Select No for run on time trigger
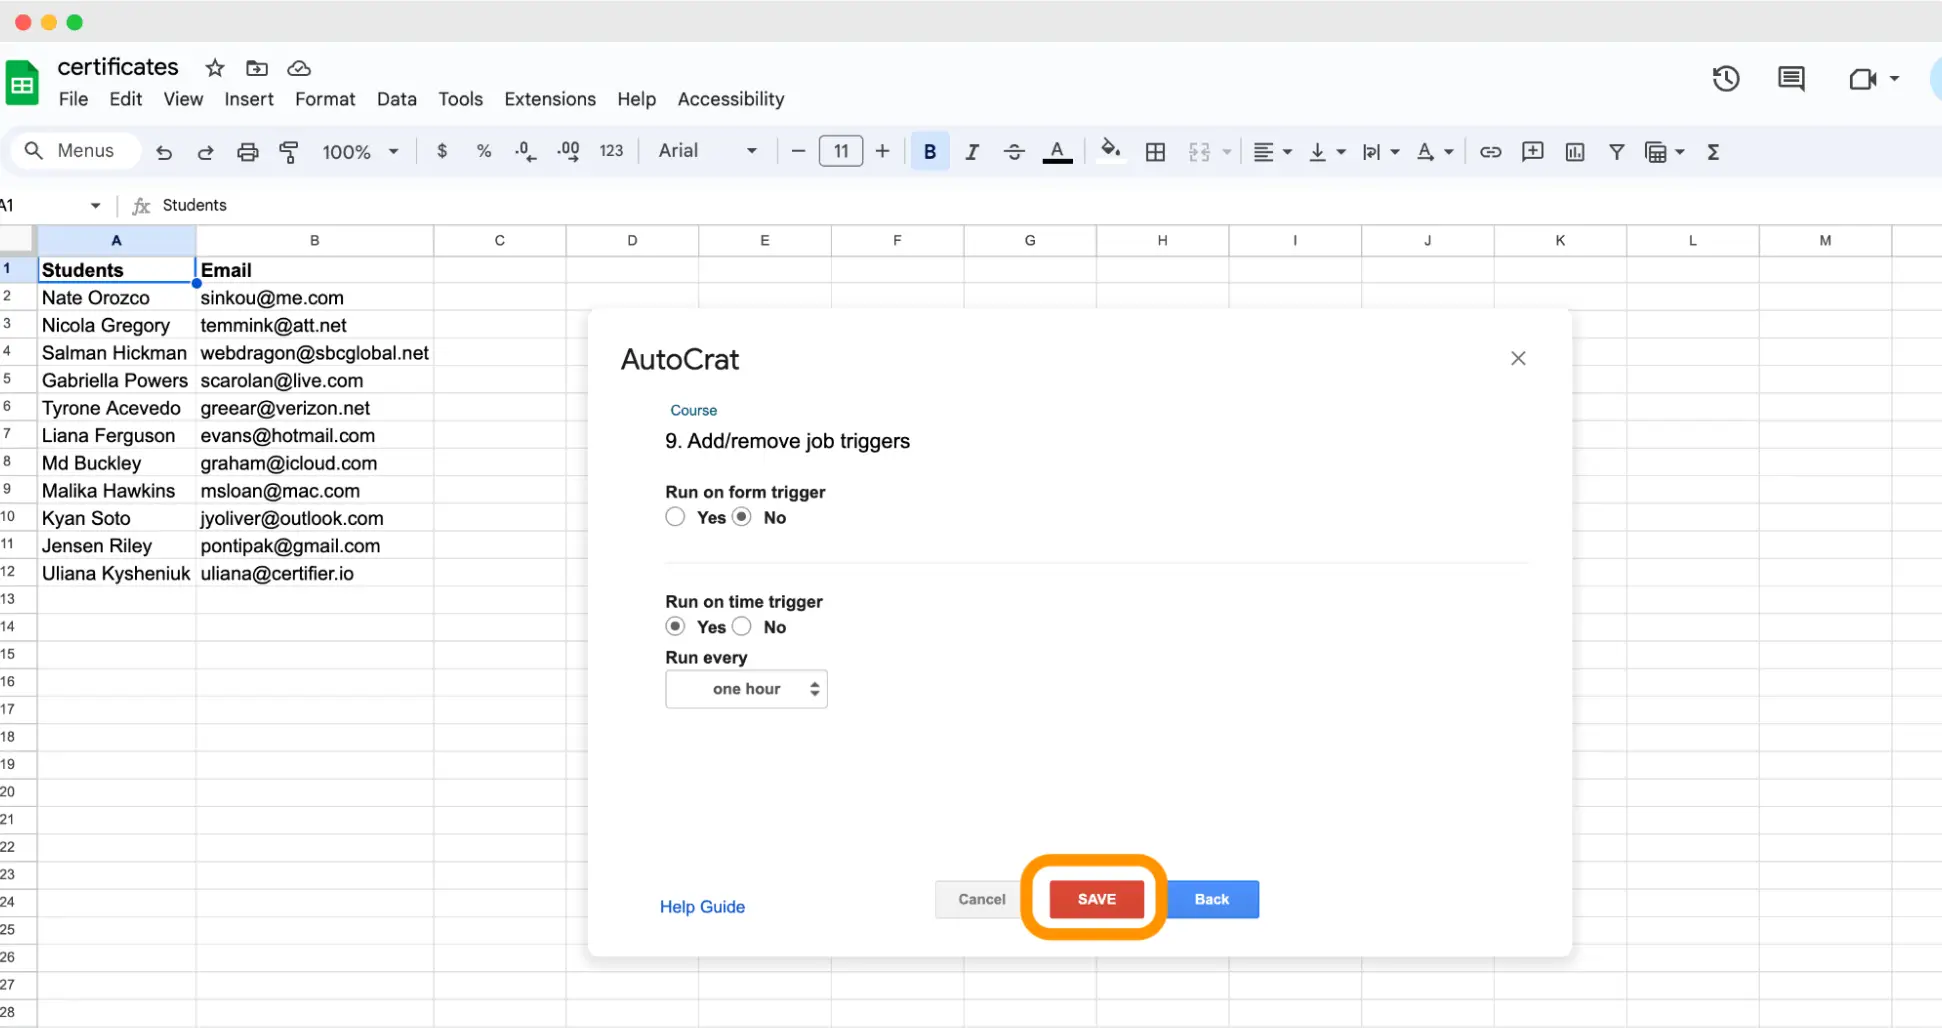 pyautogui.click(x=742, y=626)
